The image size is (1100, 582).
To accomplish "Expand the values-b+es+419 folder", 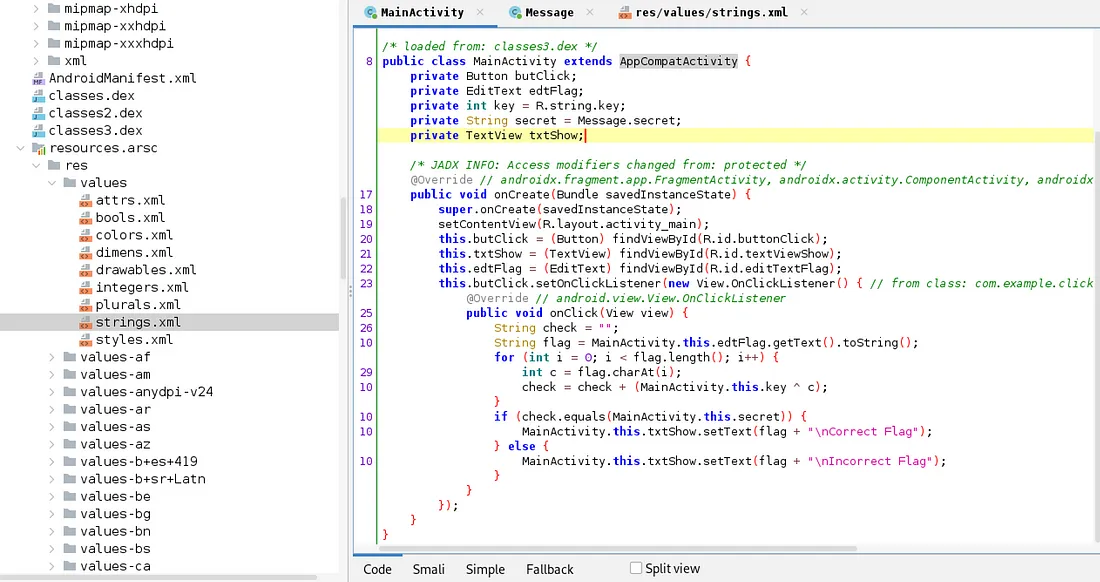I will coord(51,462).
